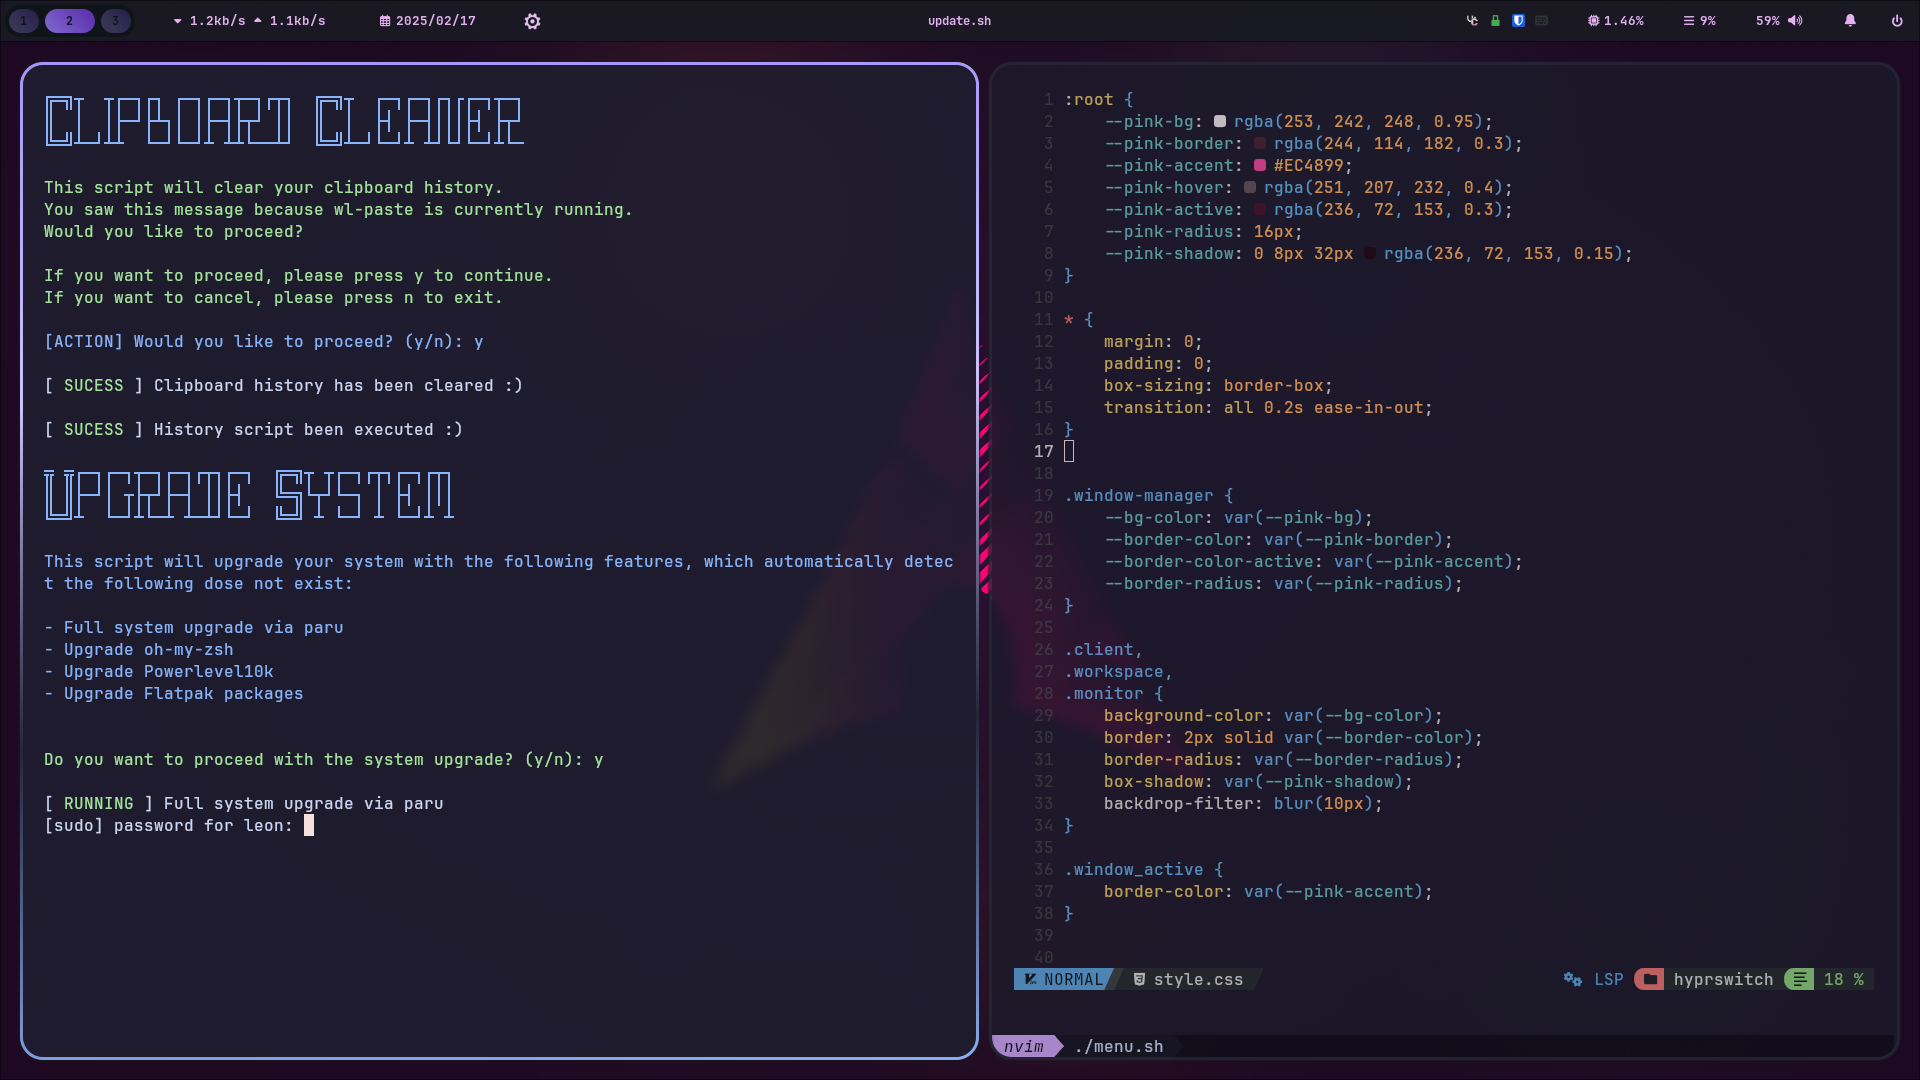The image size is (1920, 1080).
Task: Click the upload speed arrow indicator
Action: pos(258,21)
